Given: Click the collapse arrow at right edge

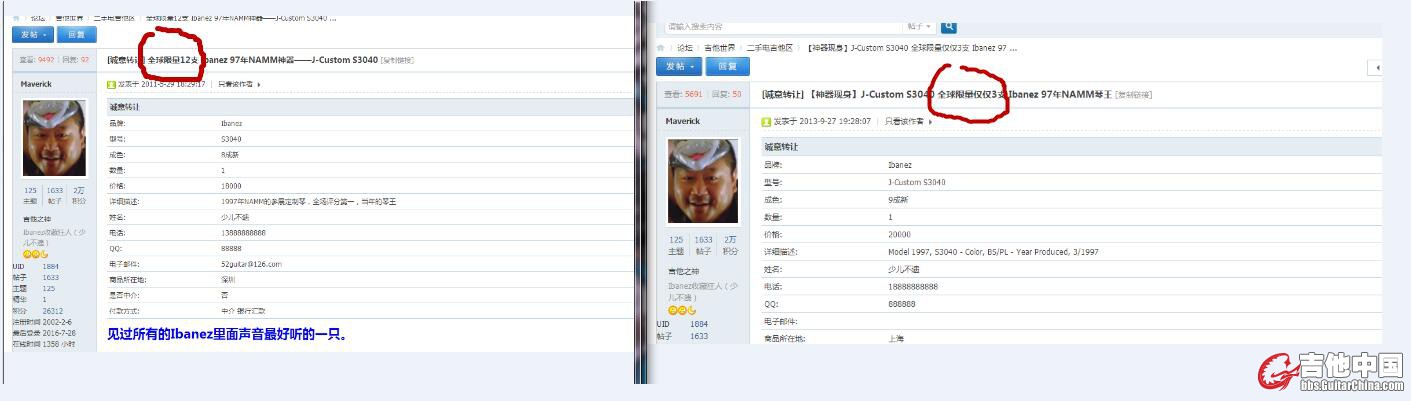Looking at the screenshot, I should click(x=1376, y=67).
